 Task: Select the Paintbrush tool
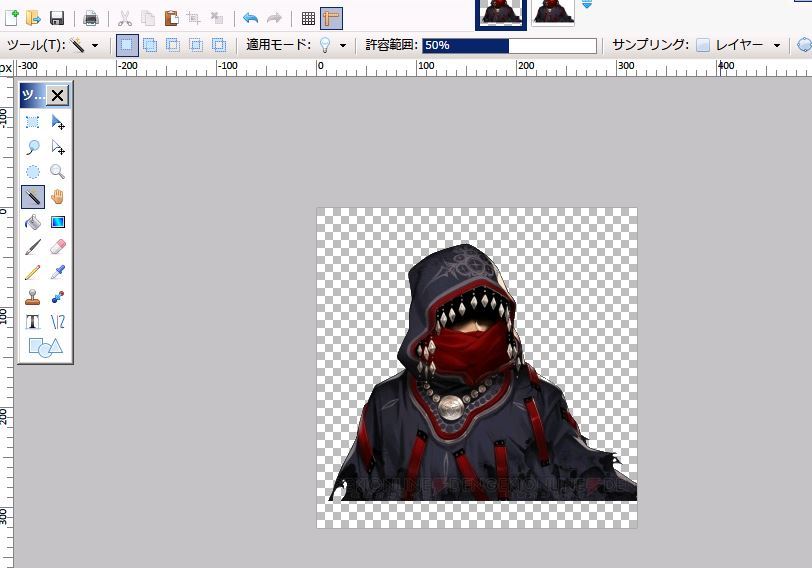(33, 247)
